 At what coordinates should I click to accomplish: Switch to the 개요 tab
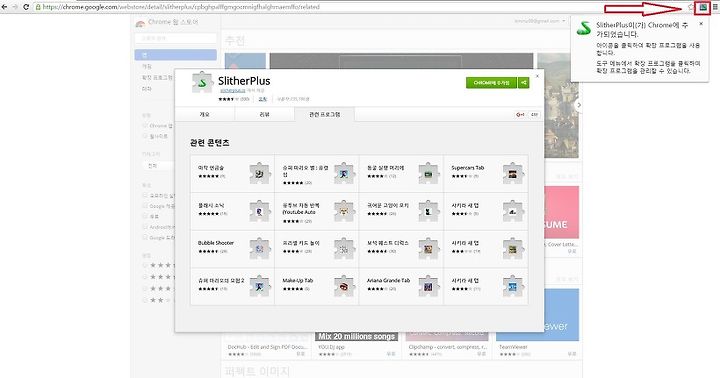click(x=205, y=114)
